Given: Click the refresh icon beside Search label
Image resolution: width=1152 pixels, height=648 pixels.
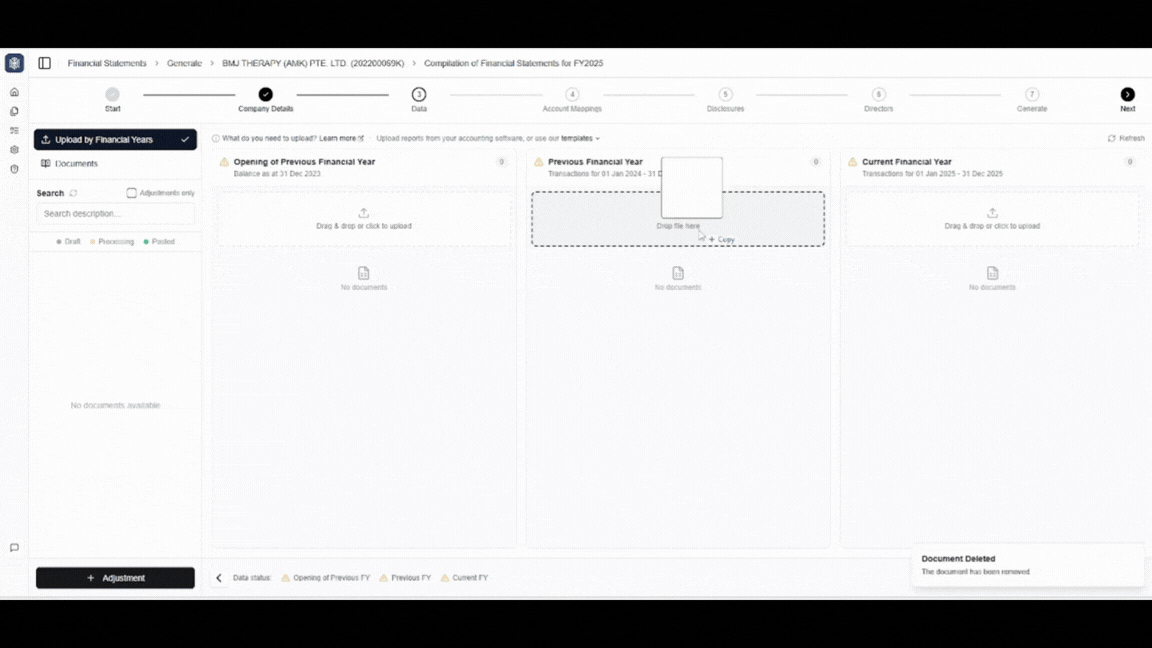Looking at the screenshot, I should pos(73,193).
